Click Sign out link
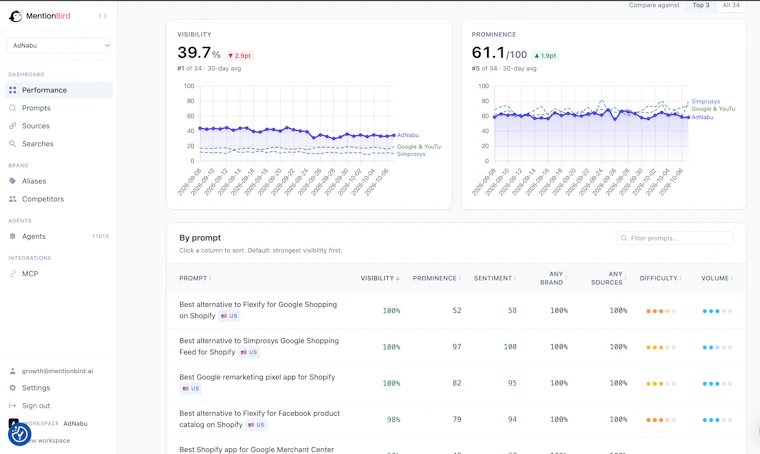This screenshot has height=454, width=760. [36, 406]
